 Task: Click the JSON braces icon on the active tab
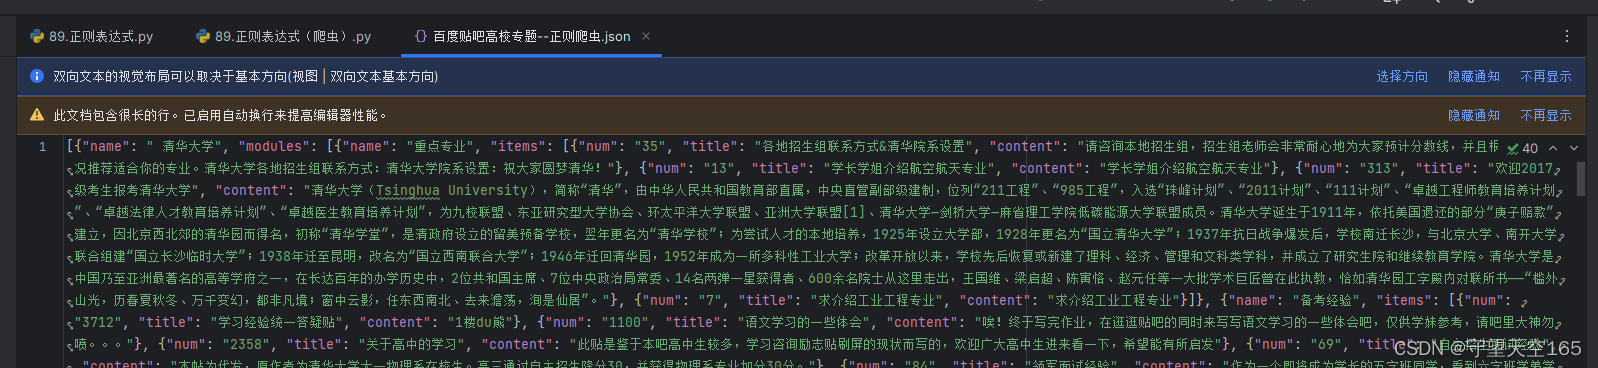[420, 36]
